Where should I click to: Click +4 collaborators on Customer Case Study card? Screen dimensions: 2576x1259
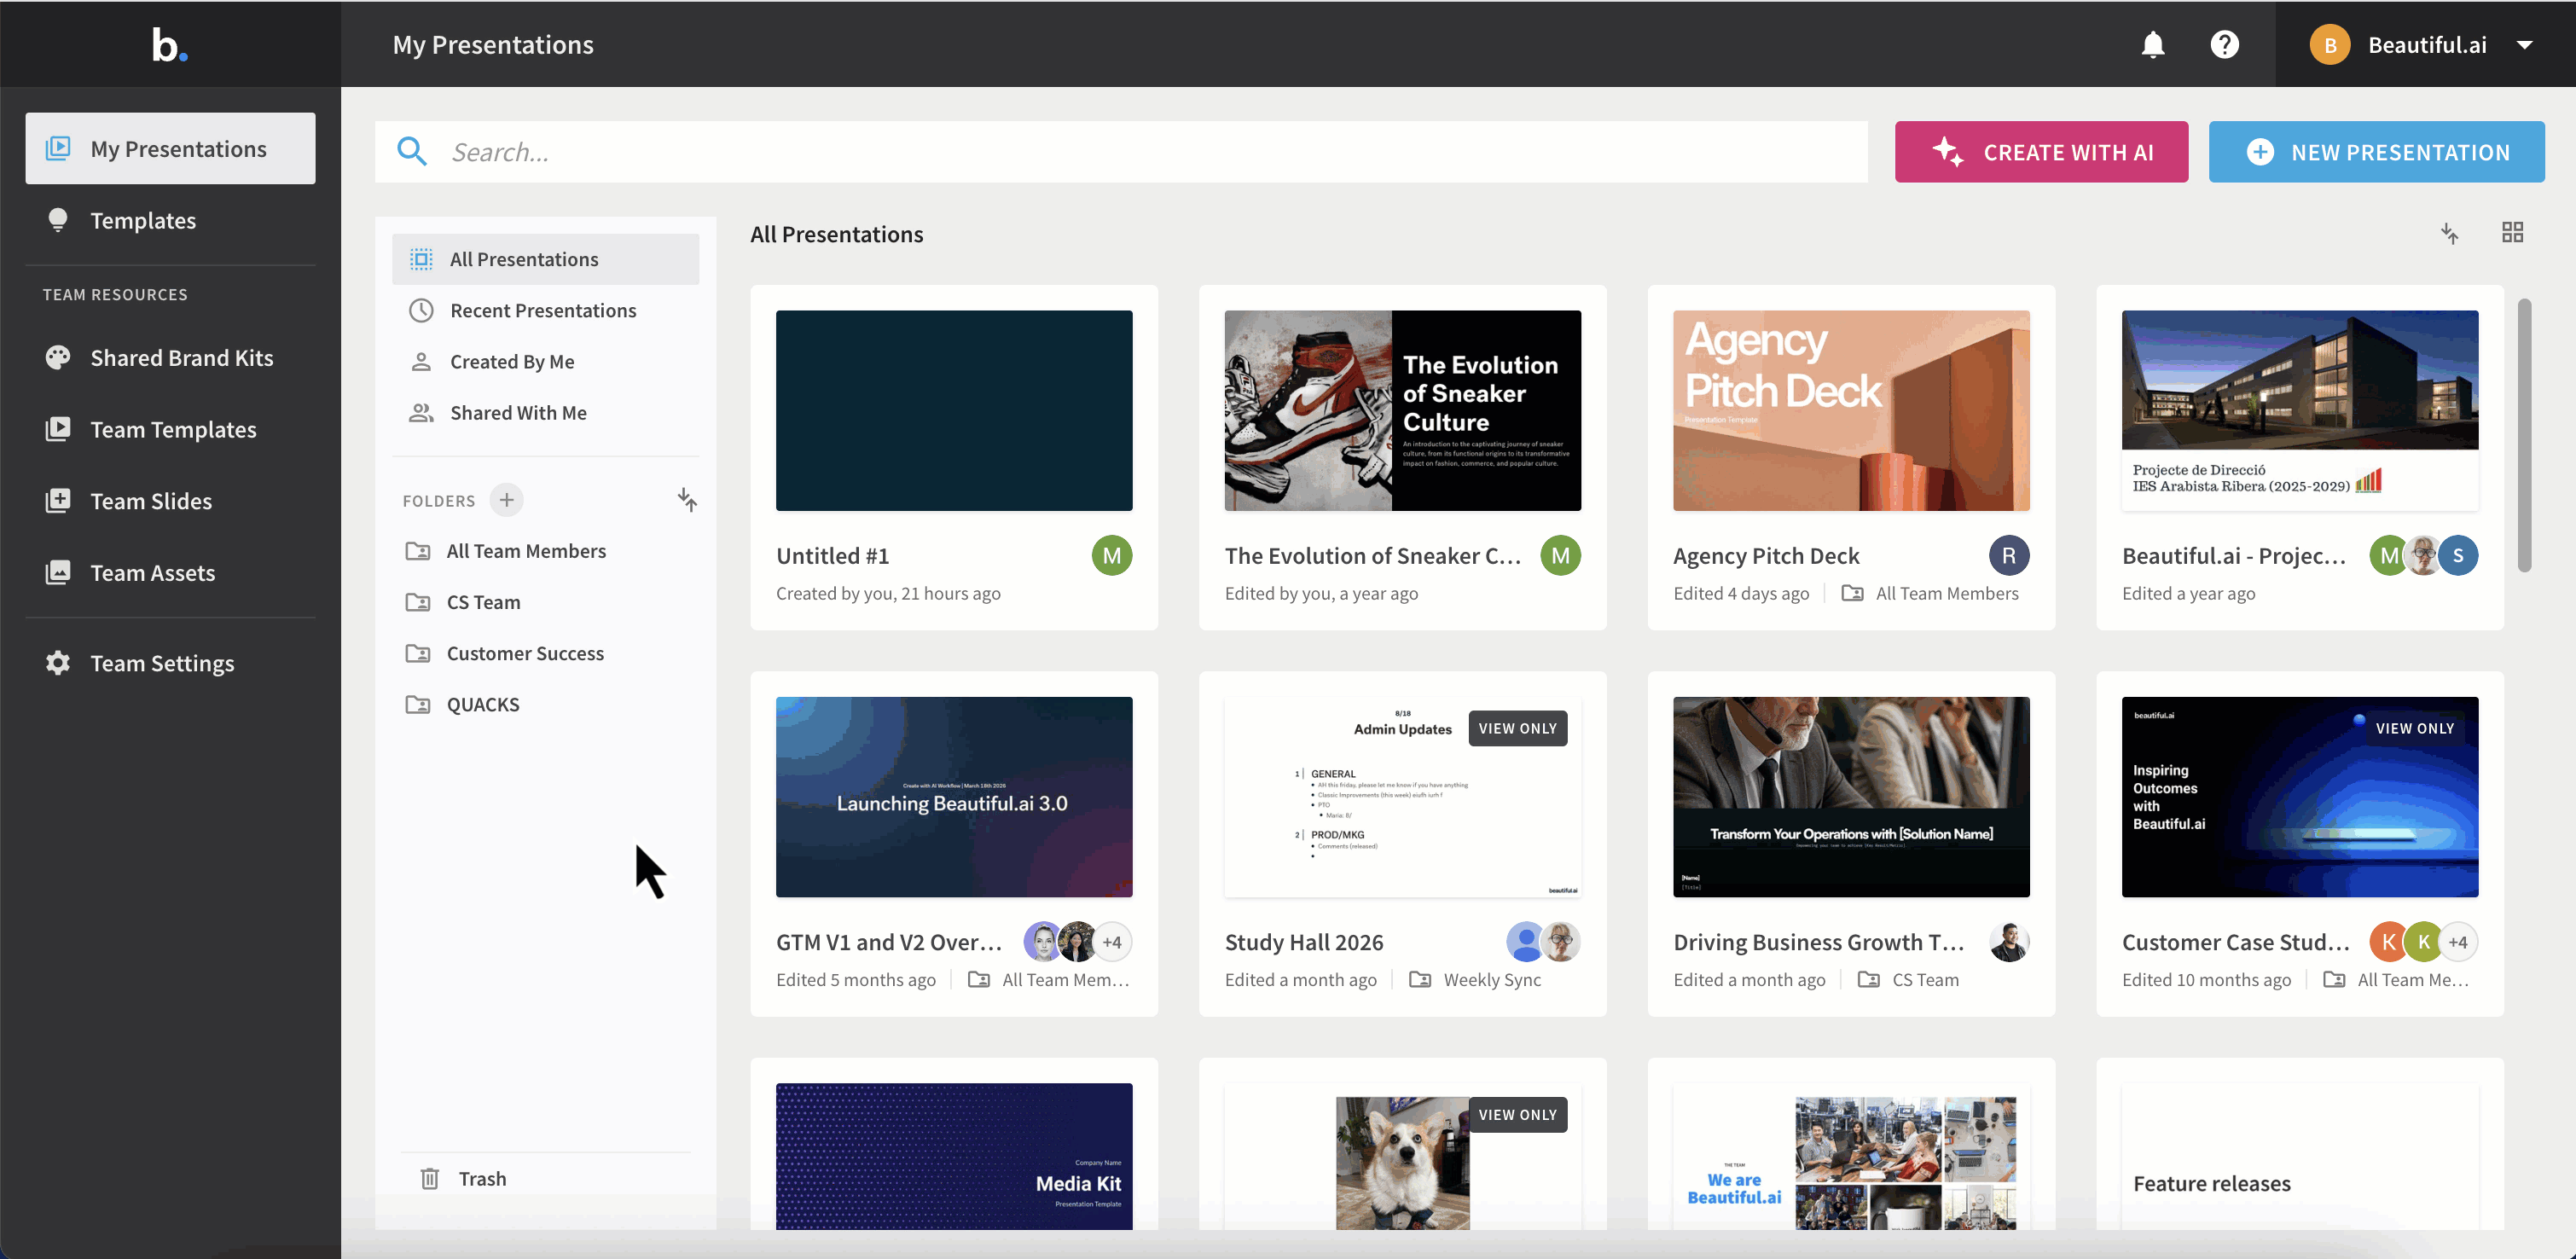point(2458,942)
